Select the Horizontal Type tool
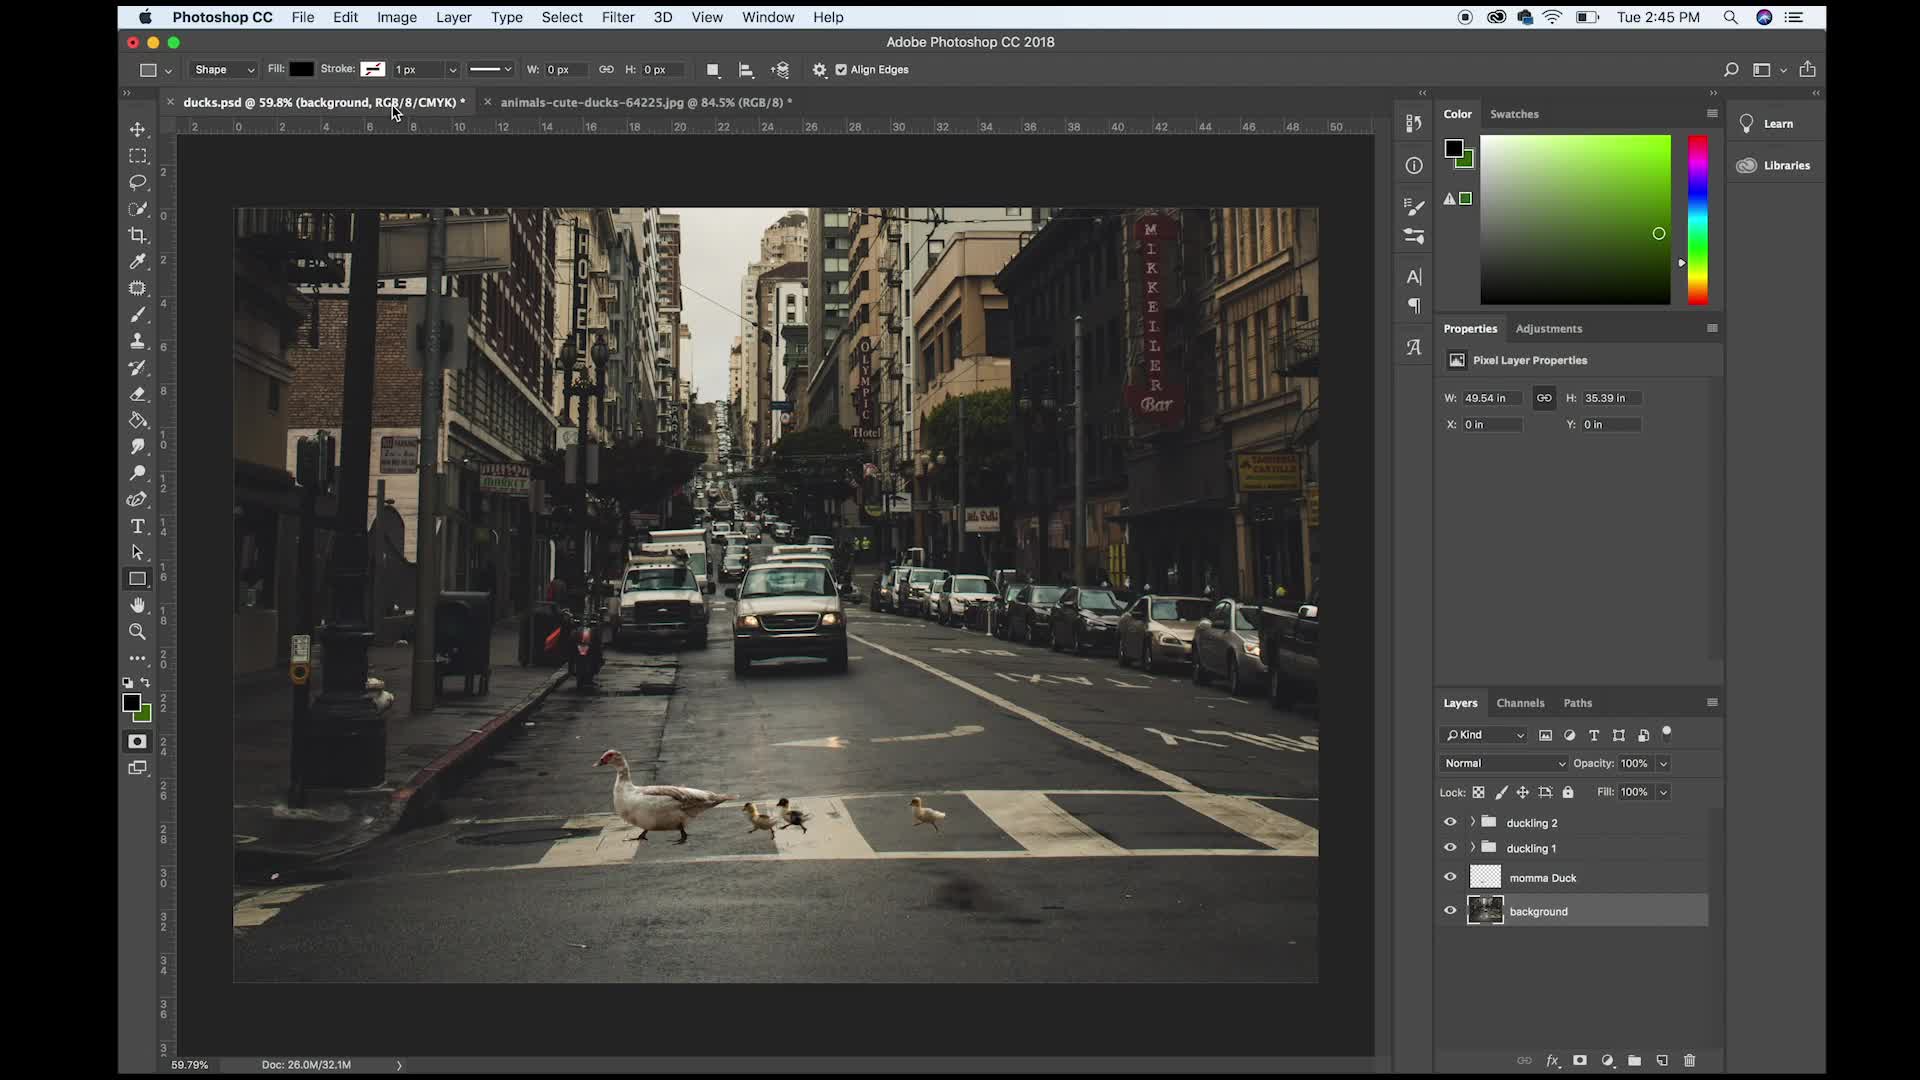The height and width of the screenshot is (1080, 1920). point(138,526)
